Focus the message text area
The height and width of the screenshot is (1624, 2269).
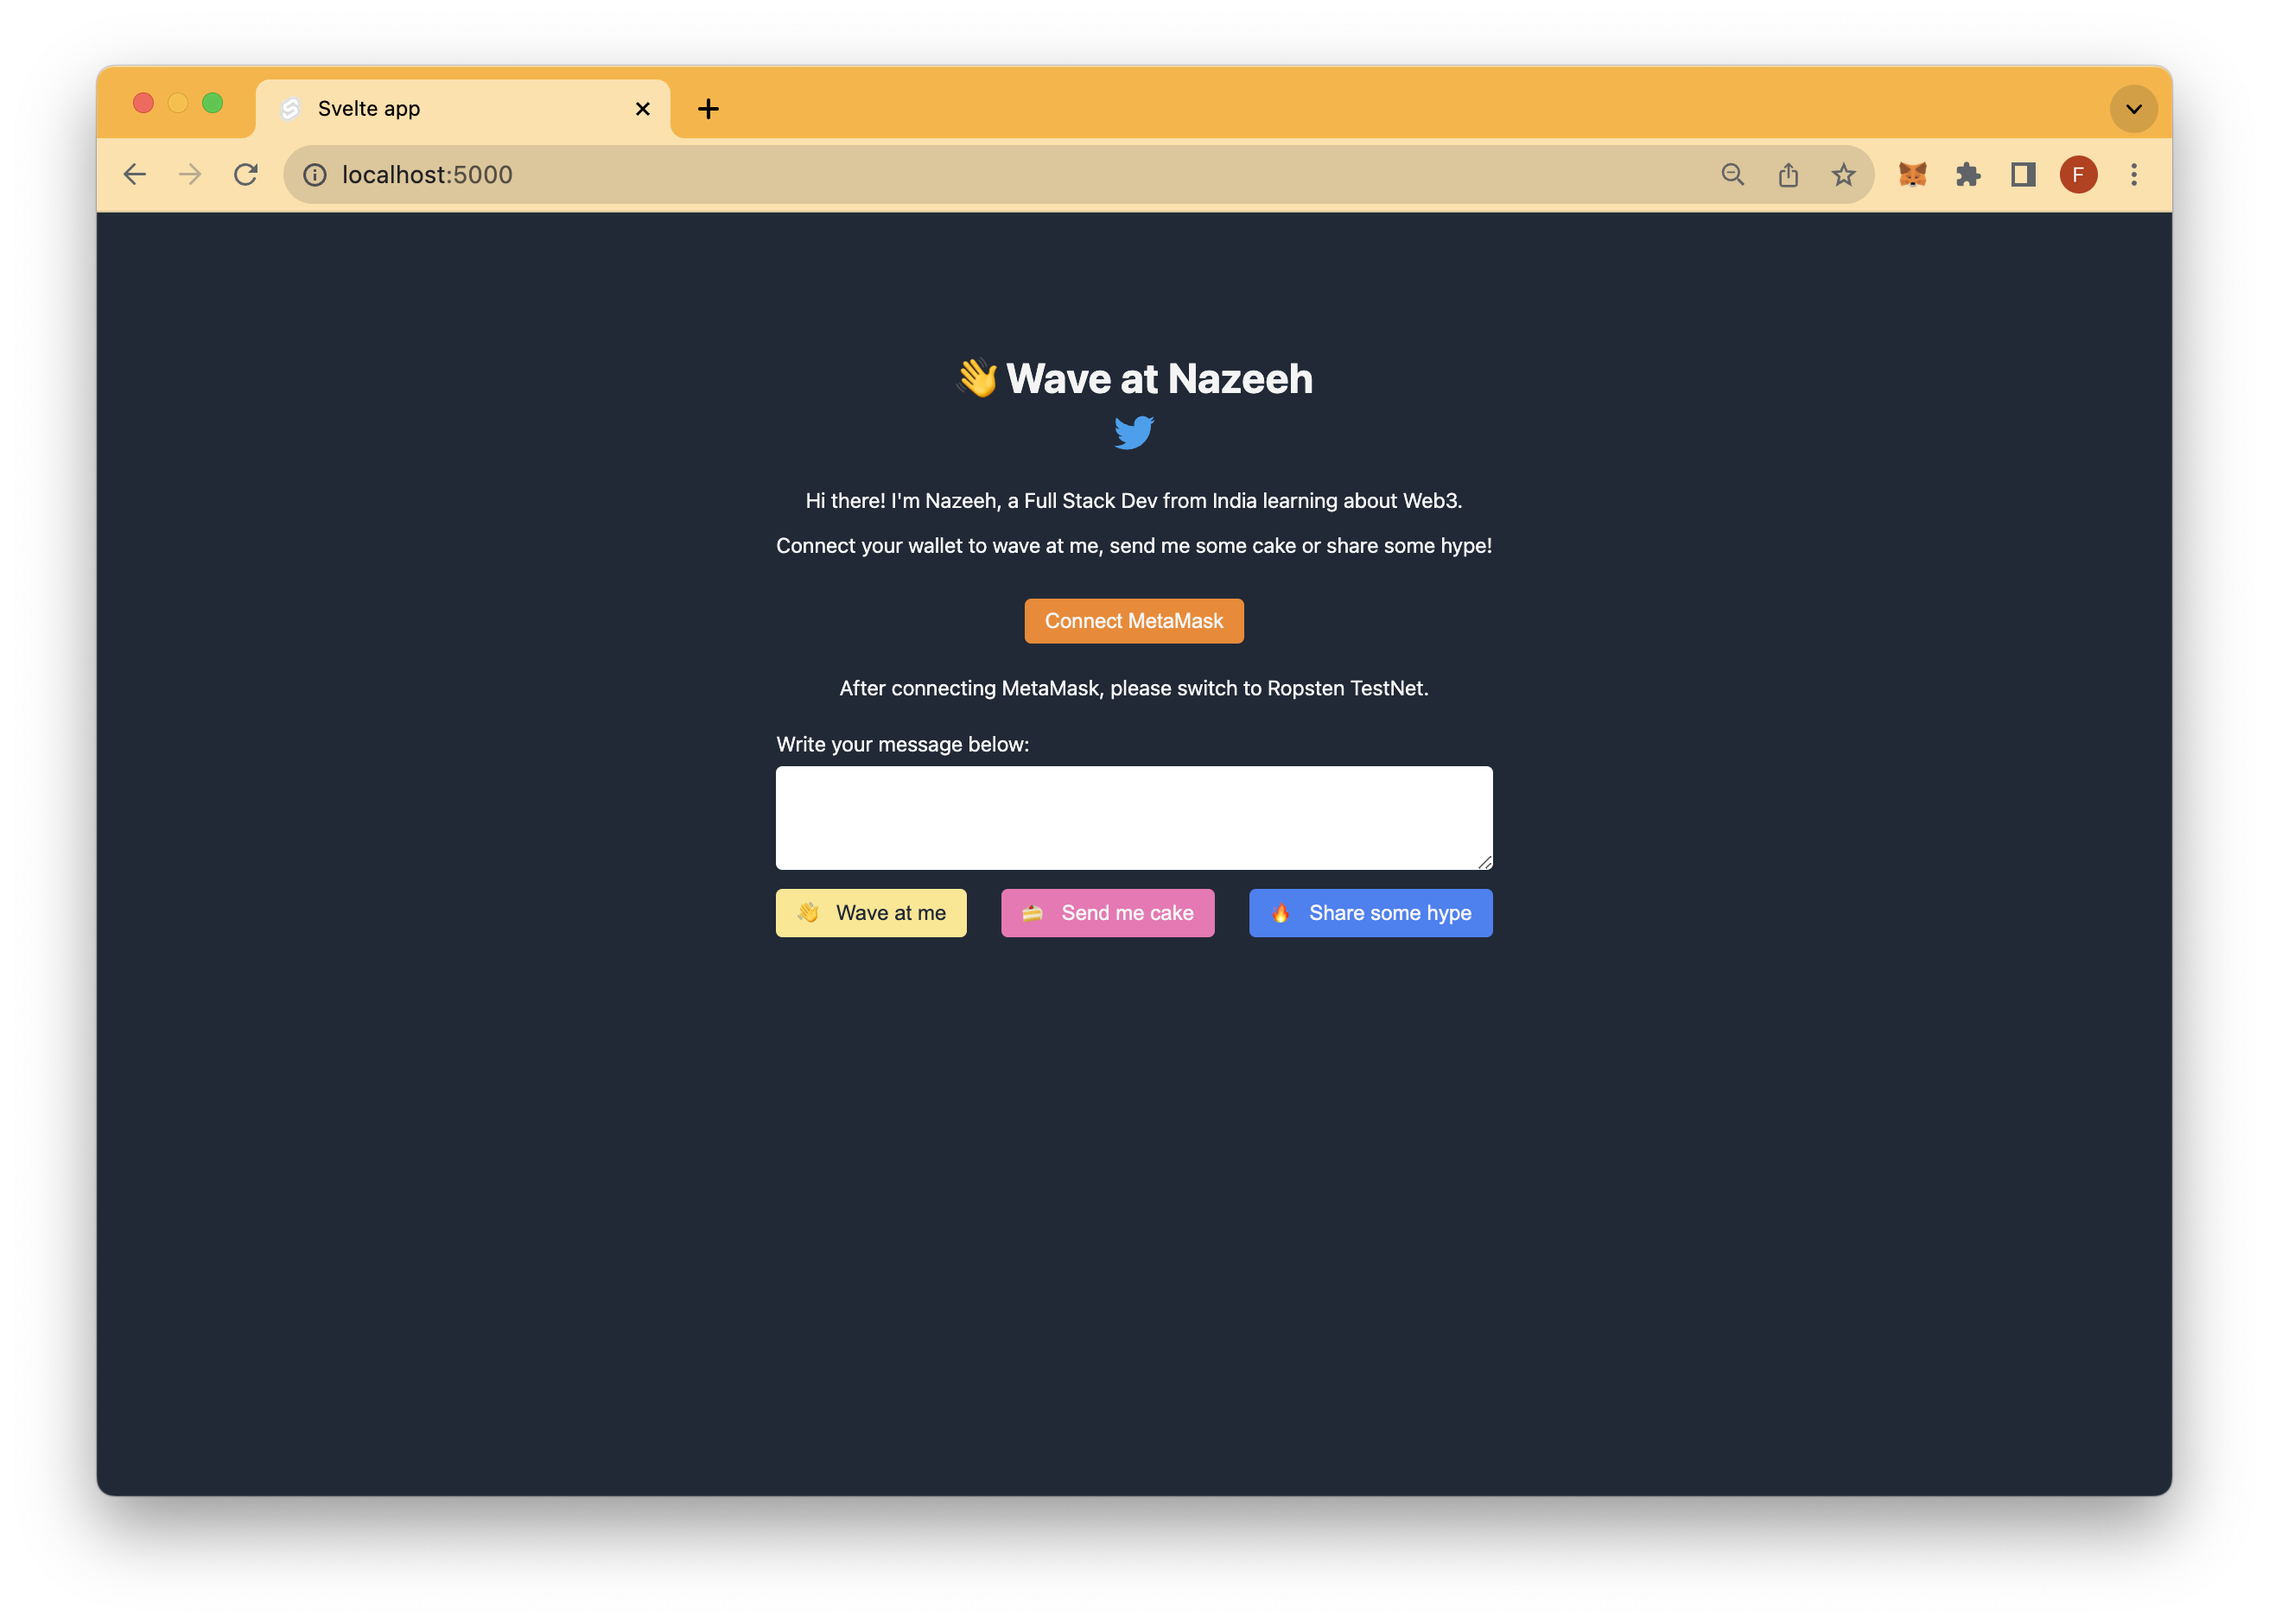pyautogui.click(x=1133, y=818)
